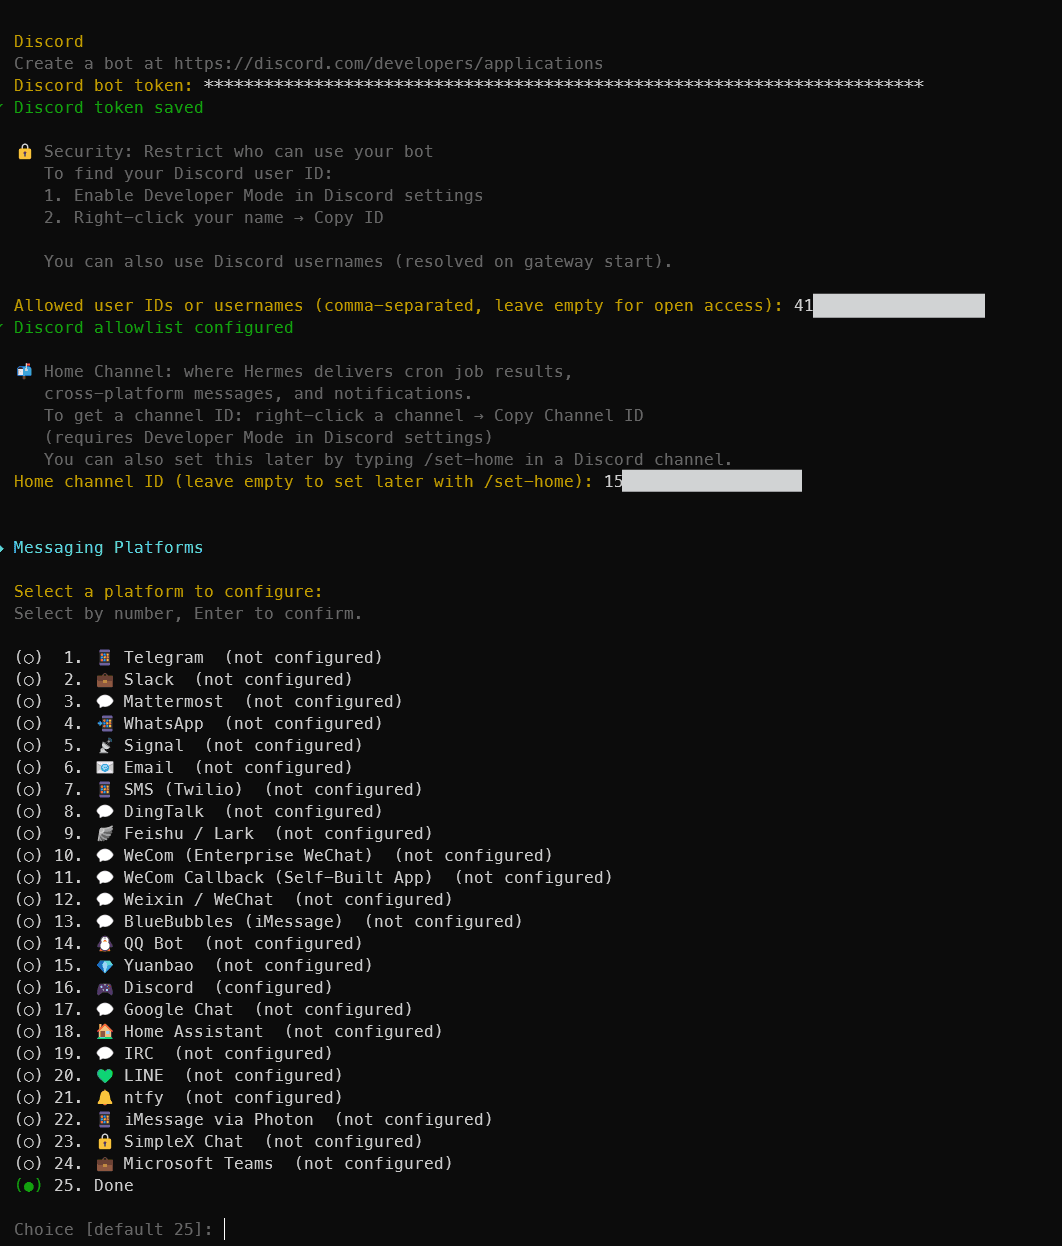Click the Home Channel mailbox icon
Screen dimensions: 1062x1246
(25, 372)
